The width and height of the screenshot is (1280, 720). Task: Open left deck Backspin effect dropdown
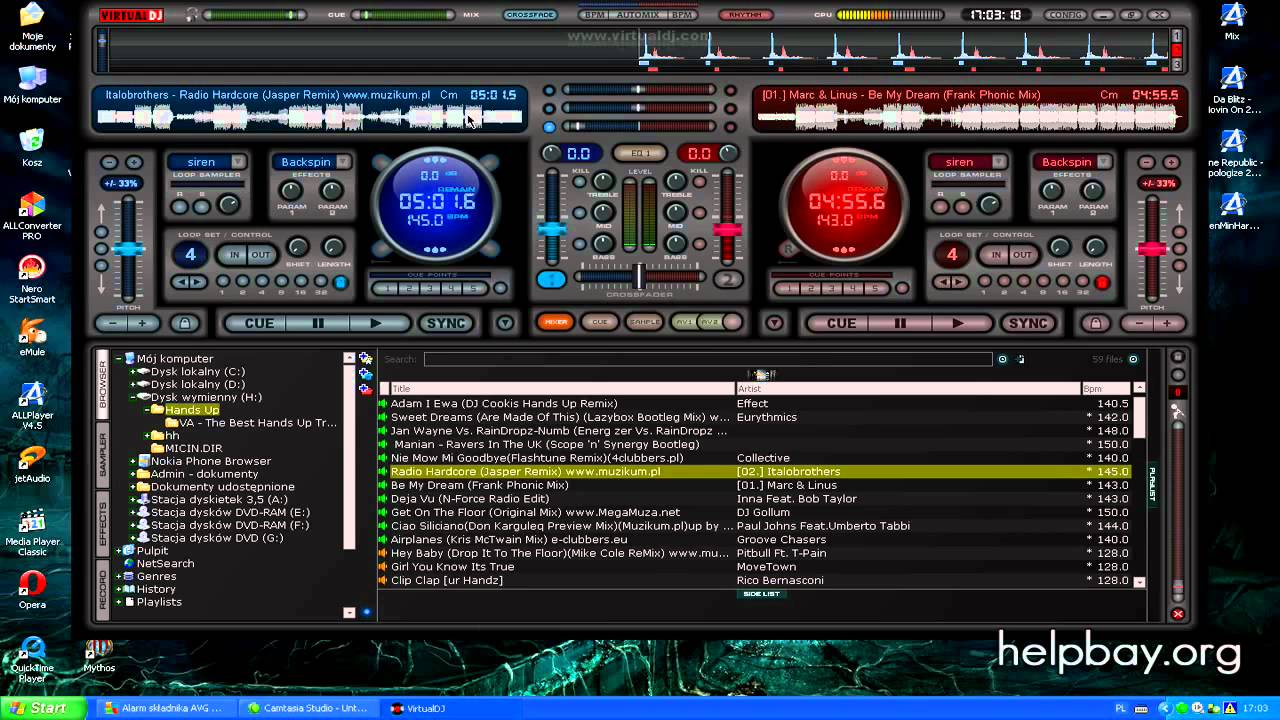pyautogui.click(x=342, y=162)
